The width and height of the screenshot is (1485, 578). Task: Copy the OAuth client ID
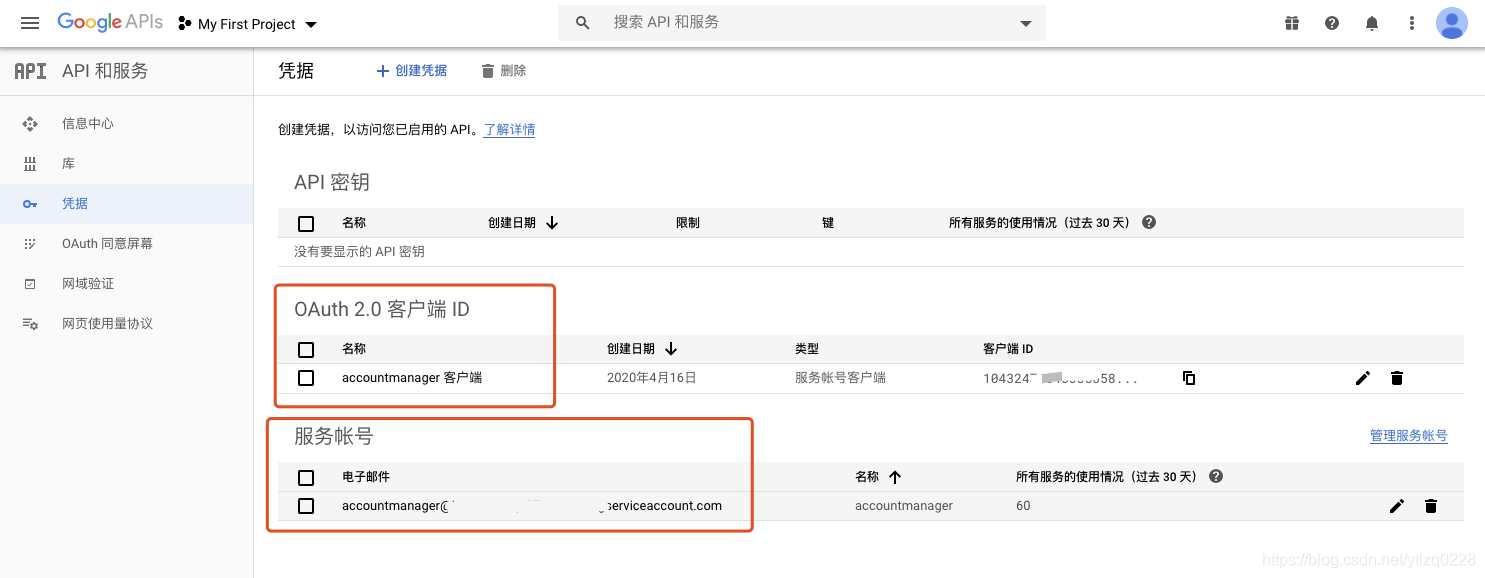point(1189,378)
